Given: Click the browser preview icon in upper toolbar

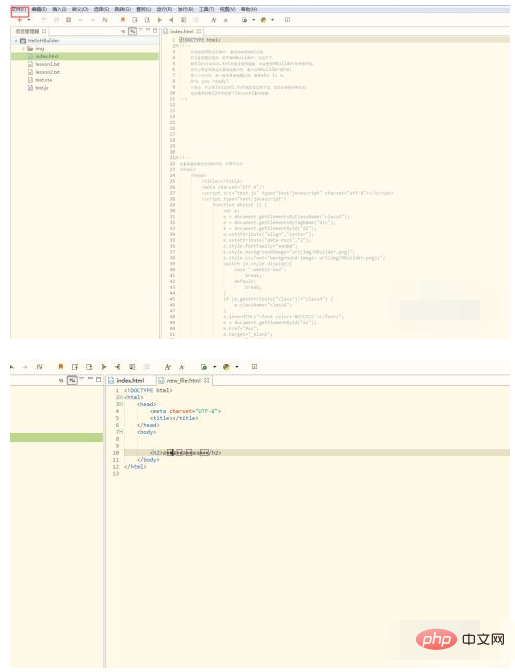Looking at the screenshot, I should [245, 20].
